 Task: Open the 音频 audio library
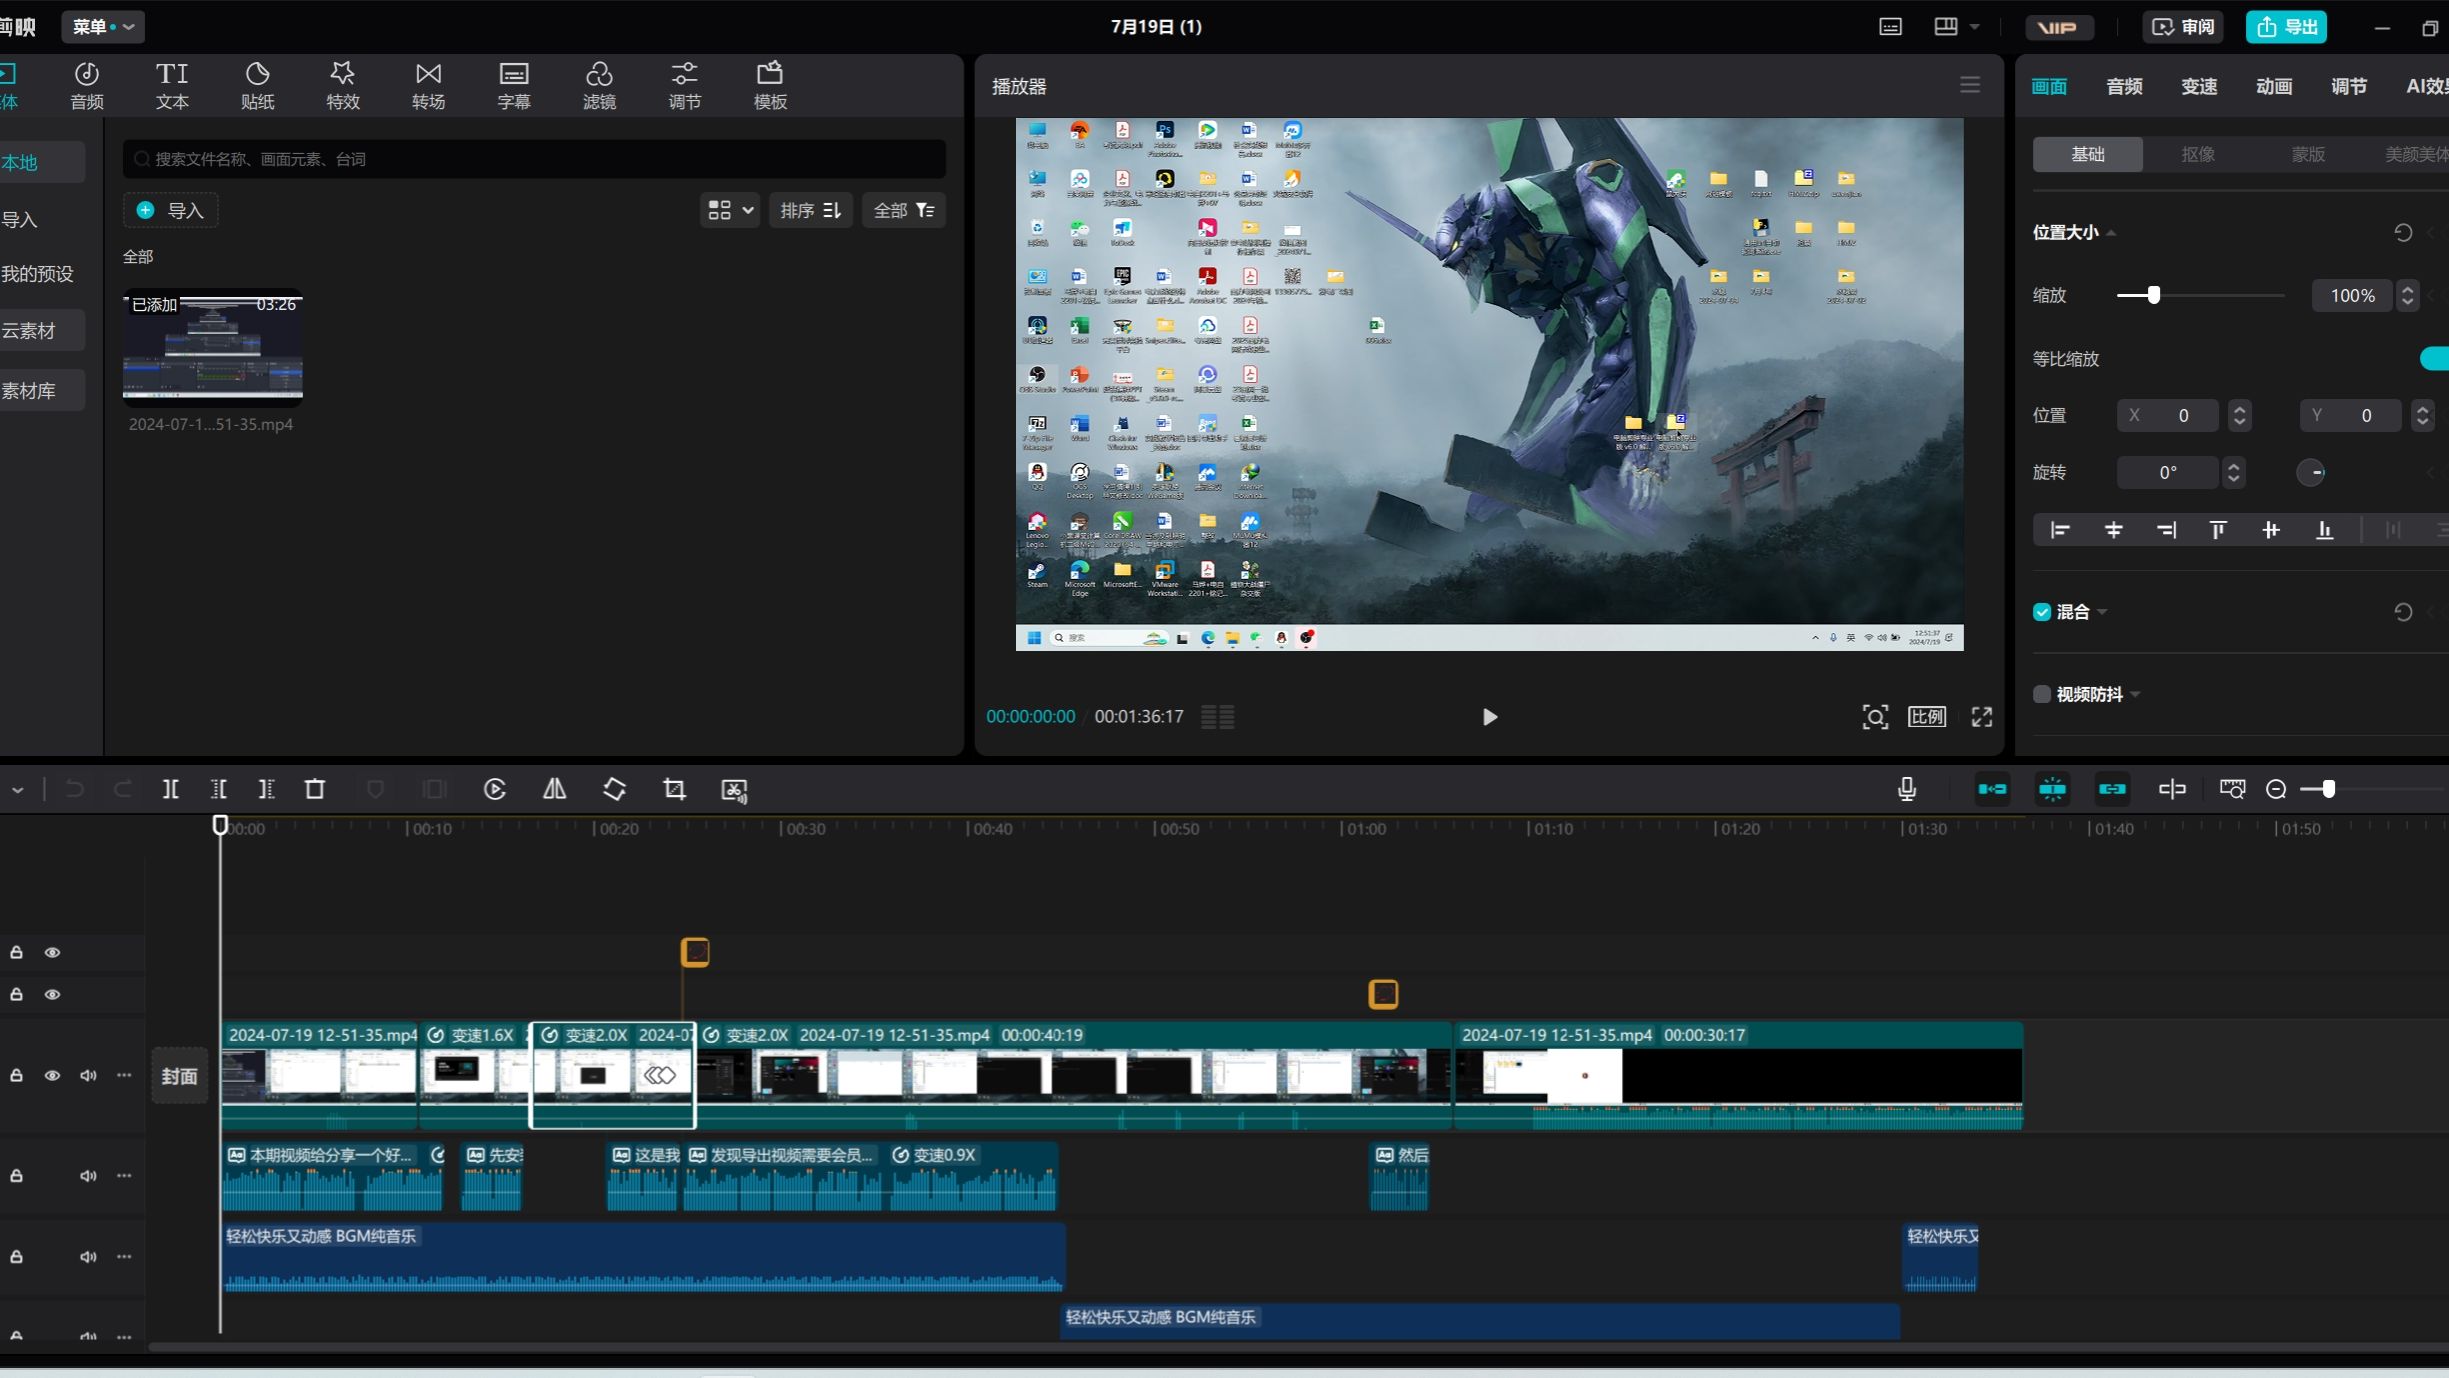(x=87, y=86)
